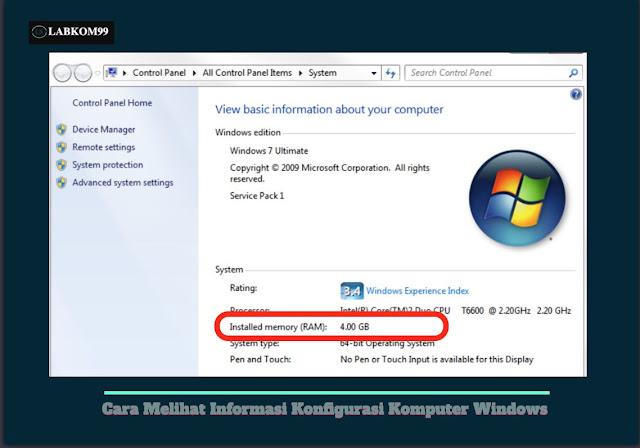Open Device Manager link
This screenshot has height=448, width=640.
[104, 129]
